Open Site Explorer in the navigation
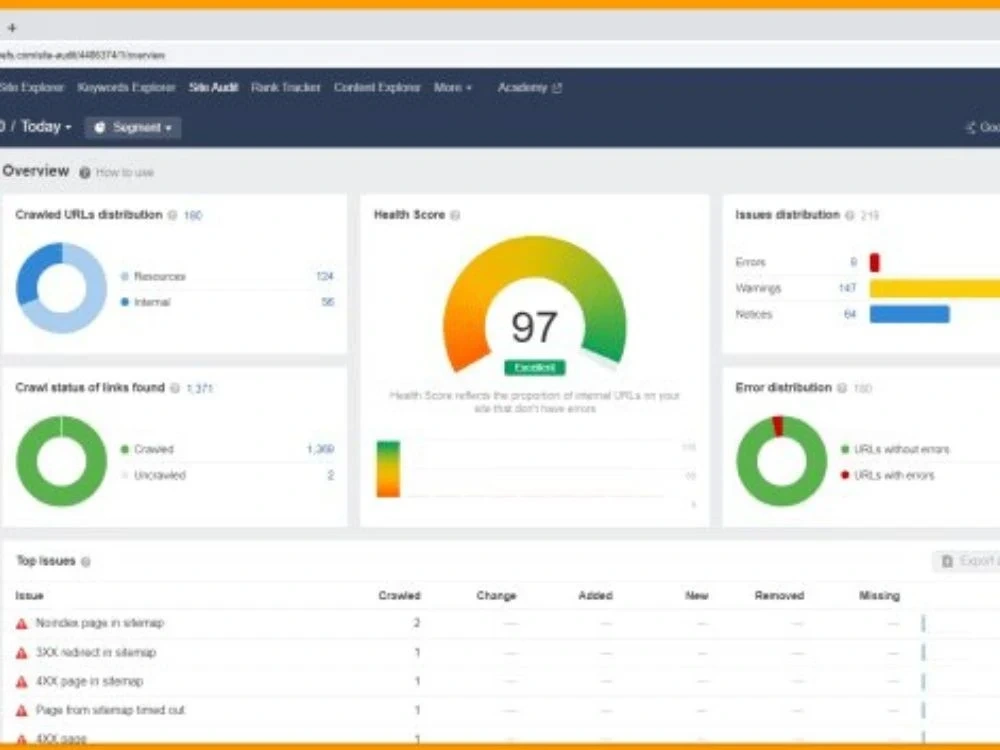This screenshot has width=1000, height=750. point(31,87)
